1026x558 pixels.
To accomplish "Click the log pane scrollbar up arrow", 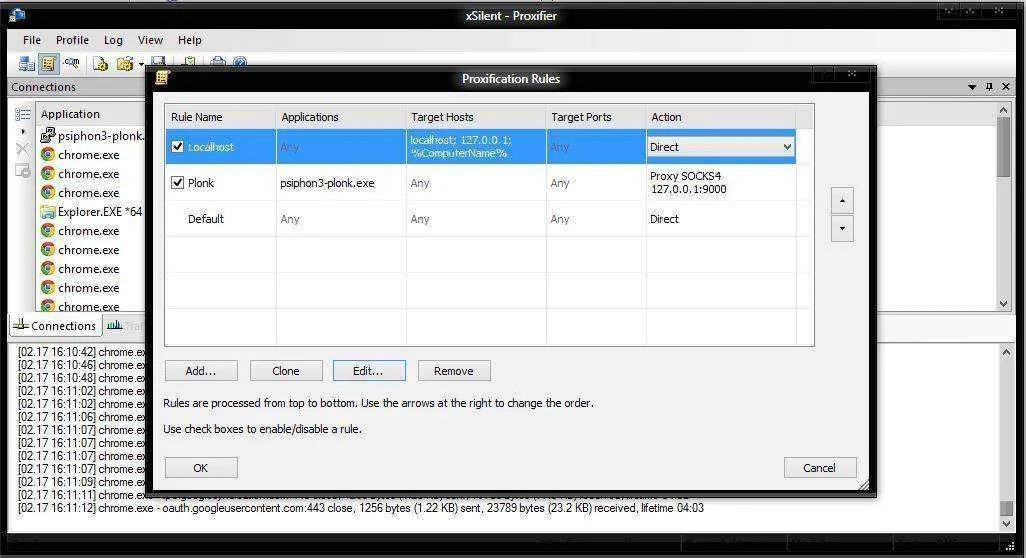I will tap(1006, 352).
